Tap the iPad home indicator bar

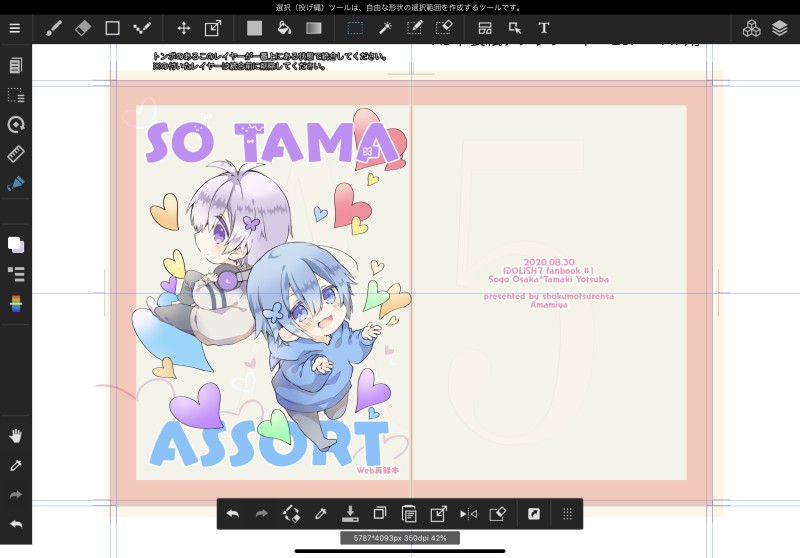(x=400, y=551)
